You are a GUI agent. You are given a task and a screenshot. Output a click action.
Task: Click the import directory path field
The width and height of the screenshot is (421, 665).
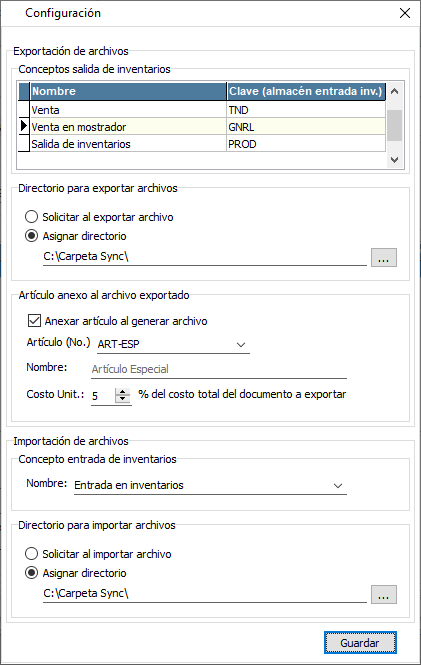point(204,593)
